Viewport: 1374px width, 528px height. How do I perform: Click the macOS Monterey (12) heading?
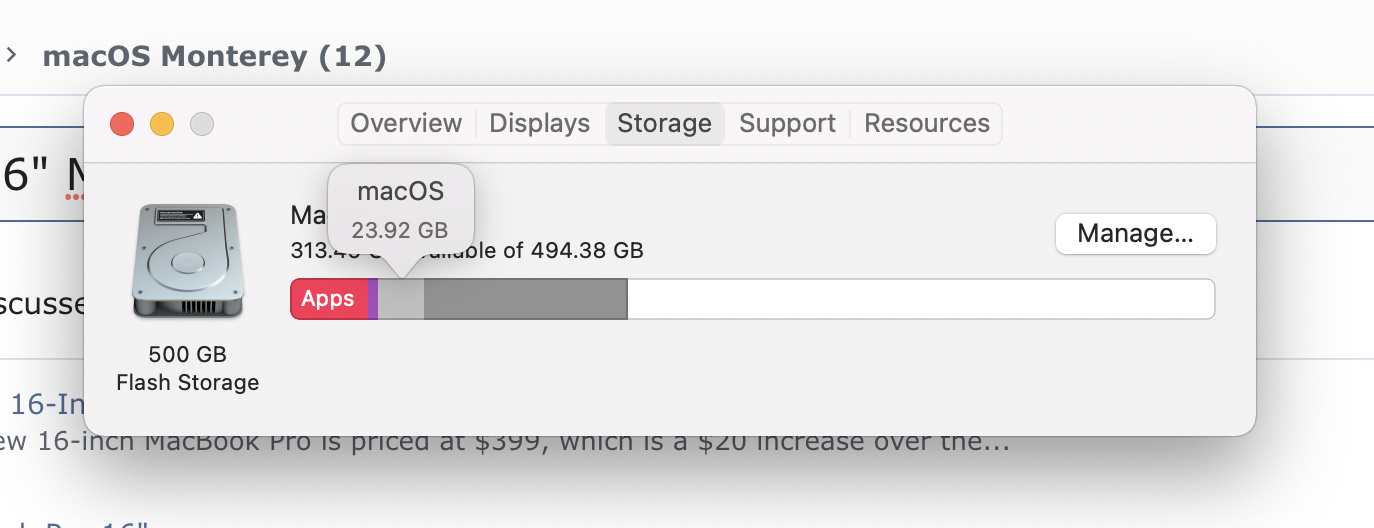click(x=214, y=56)
